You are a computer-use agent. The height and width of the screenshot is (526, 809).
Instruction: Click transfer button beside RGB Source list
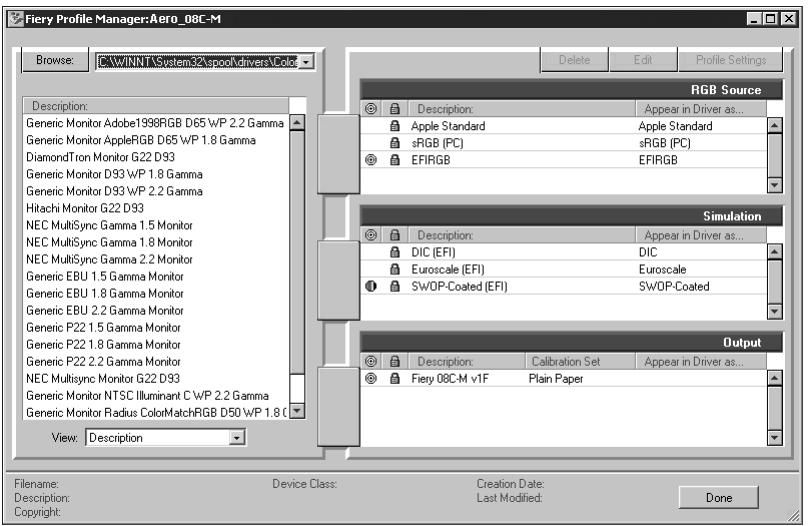point(338,154)
